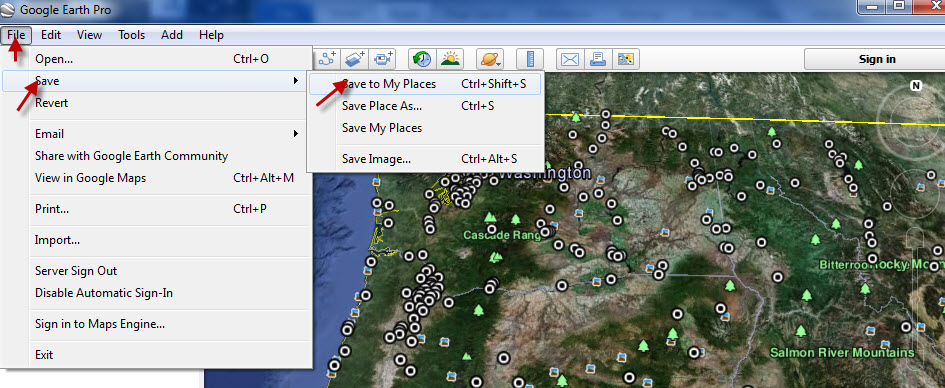Select Revert in File menu
945x388 pixels.
tap(157, 103)
